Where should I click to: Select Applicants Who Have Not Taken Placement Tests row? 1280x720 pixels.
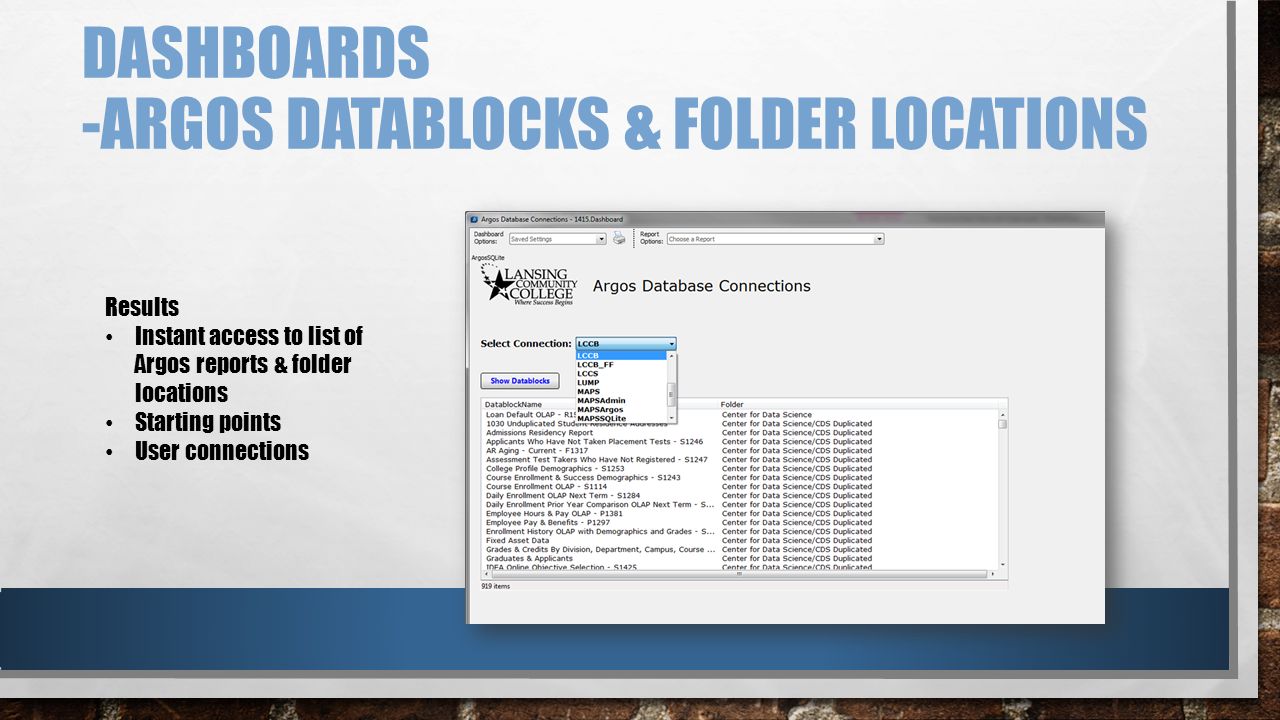point(740,442)
